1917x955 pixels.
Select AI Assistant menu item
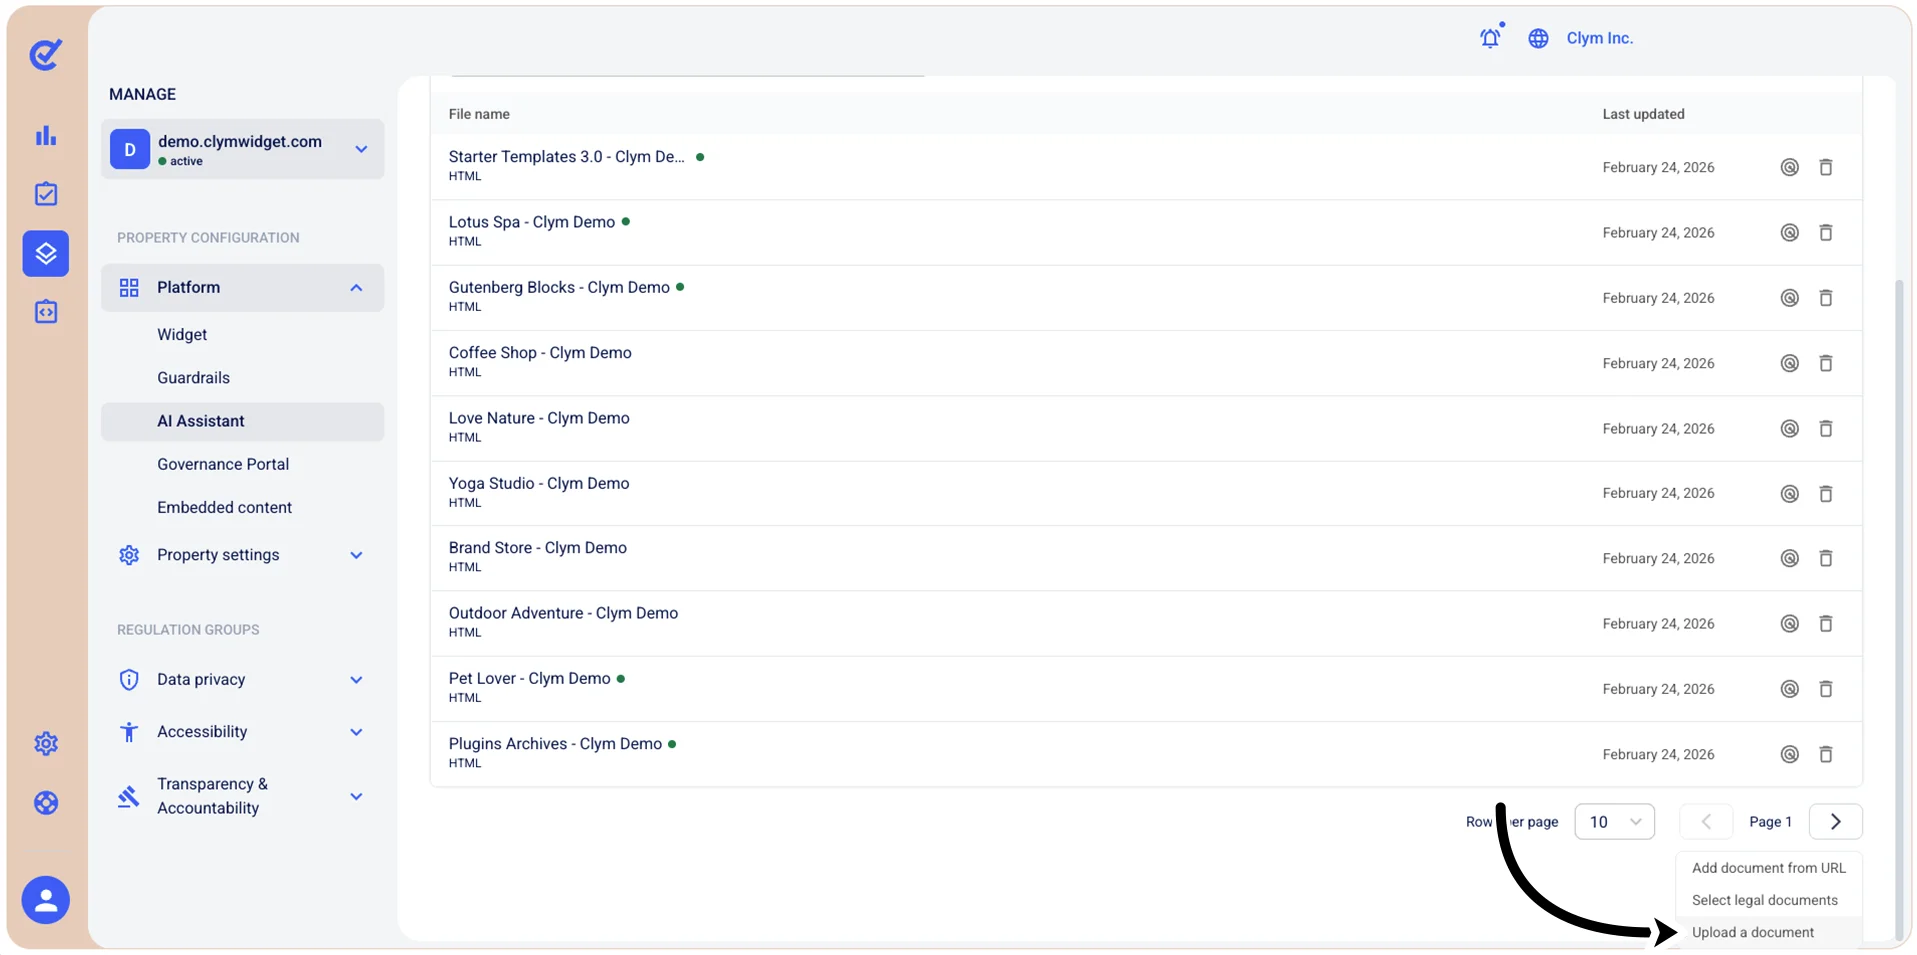click(242, 421)
